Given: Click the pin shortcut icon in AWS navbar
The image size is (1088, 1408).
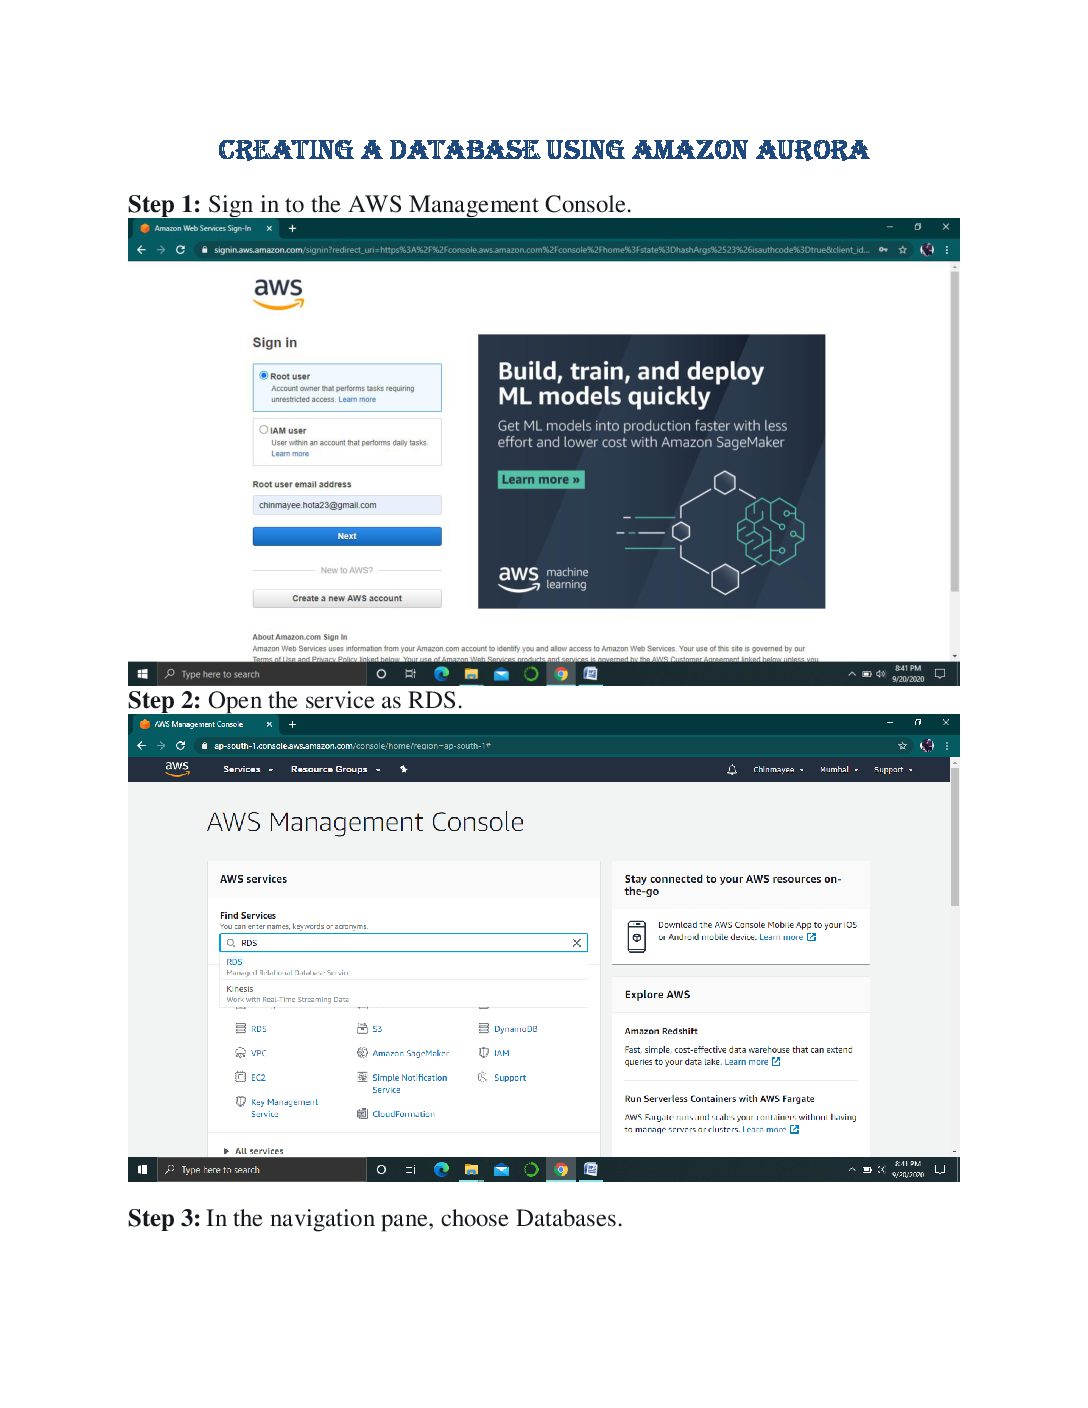Looking at the screenshot, I should tap(403, 769).
